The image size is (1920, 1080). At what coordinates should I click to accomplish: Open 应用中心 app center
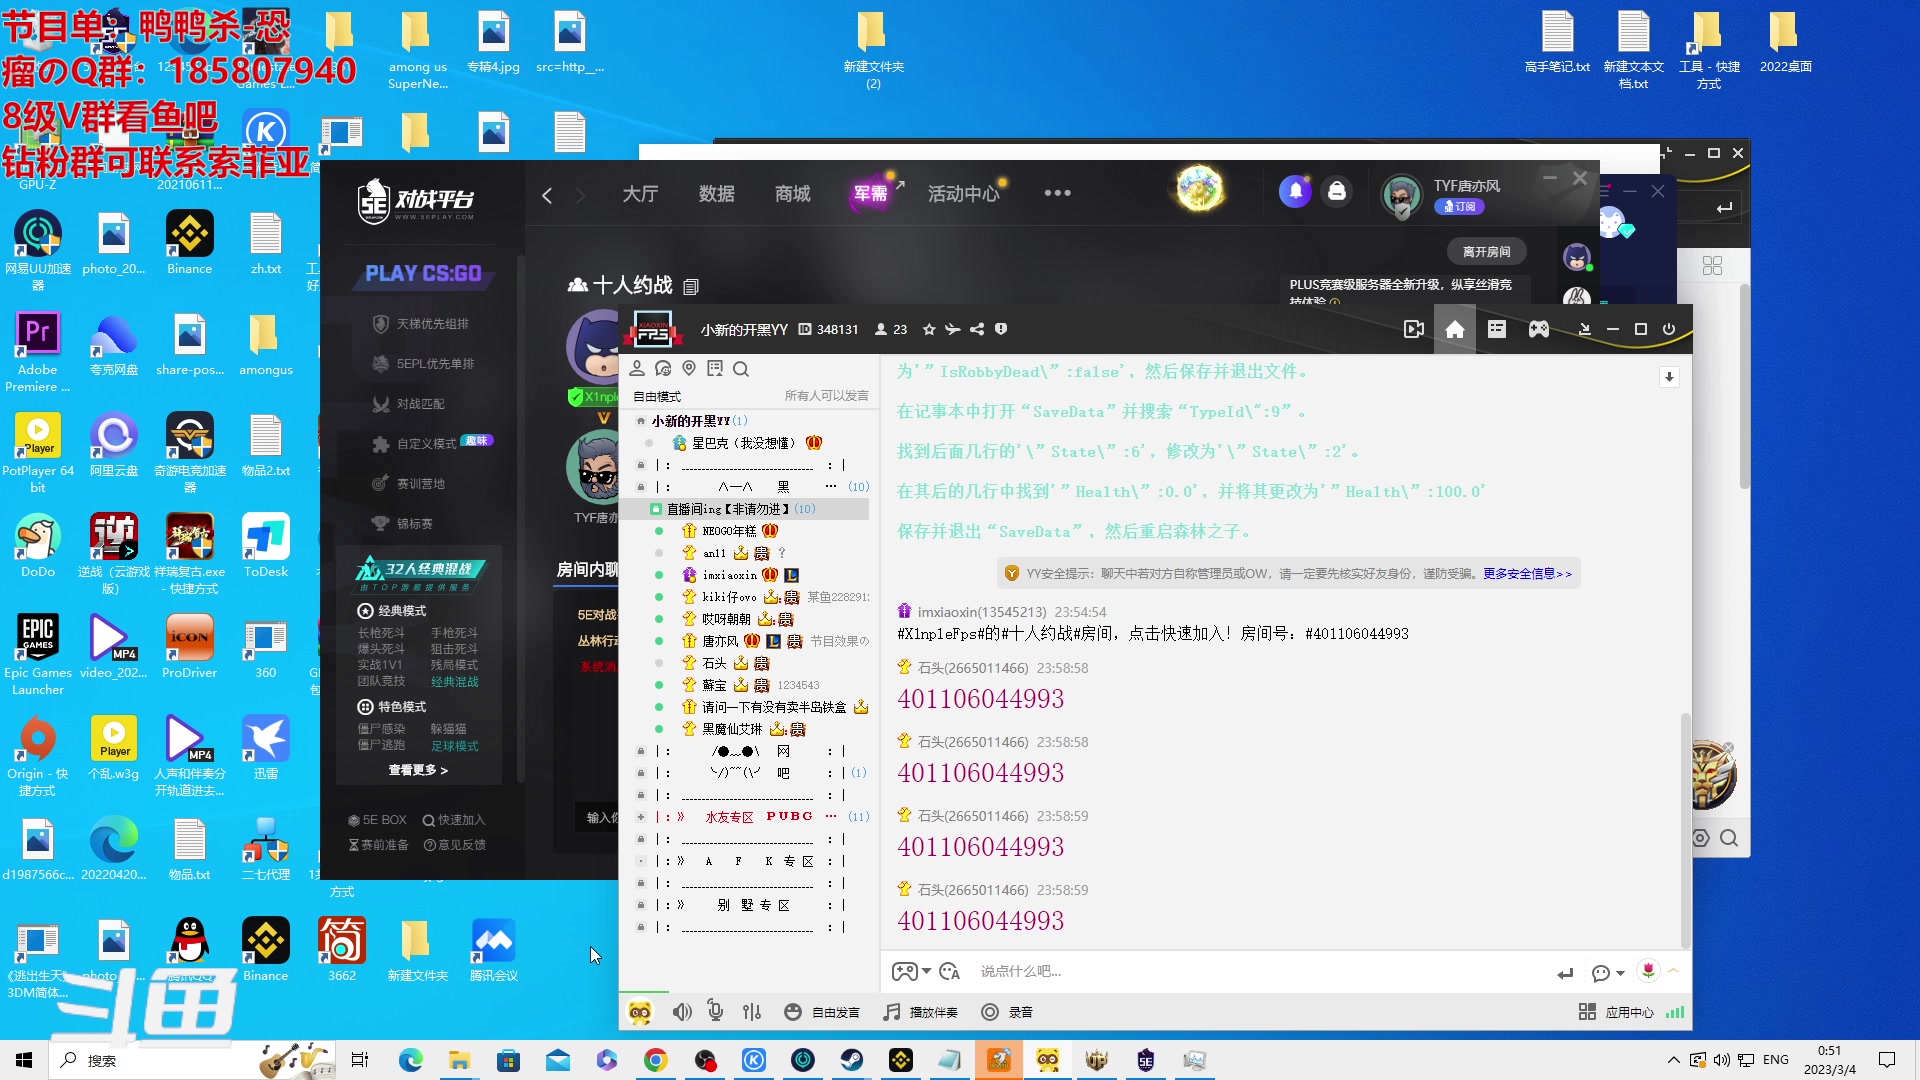(x=1616, y=1012)
